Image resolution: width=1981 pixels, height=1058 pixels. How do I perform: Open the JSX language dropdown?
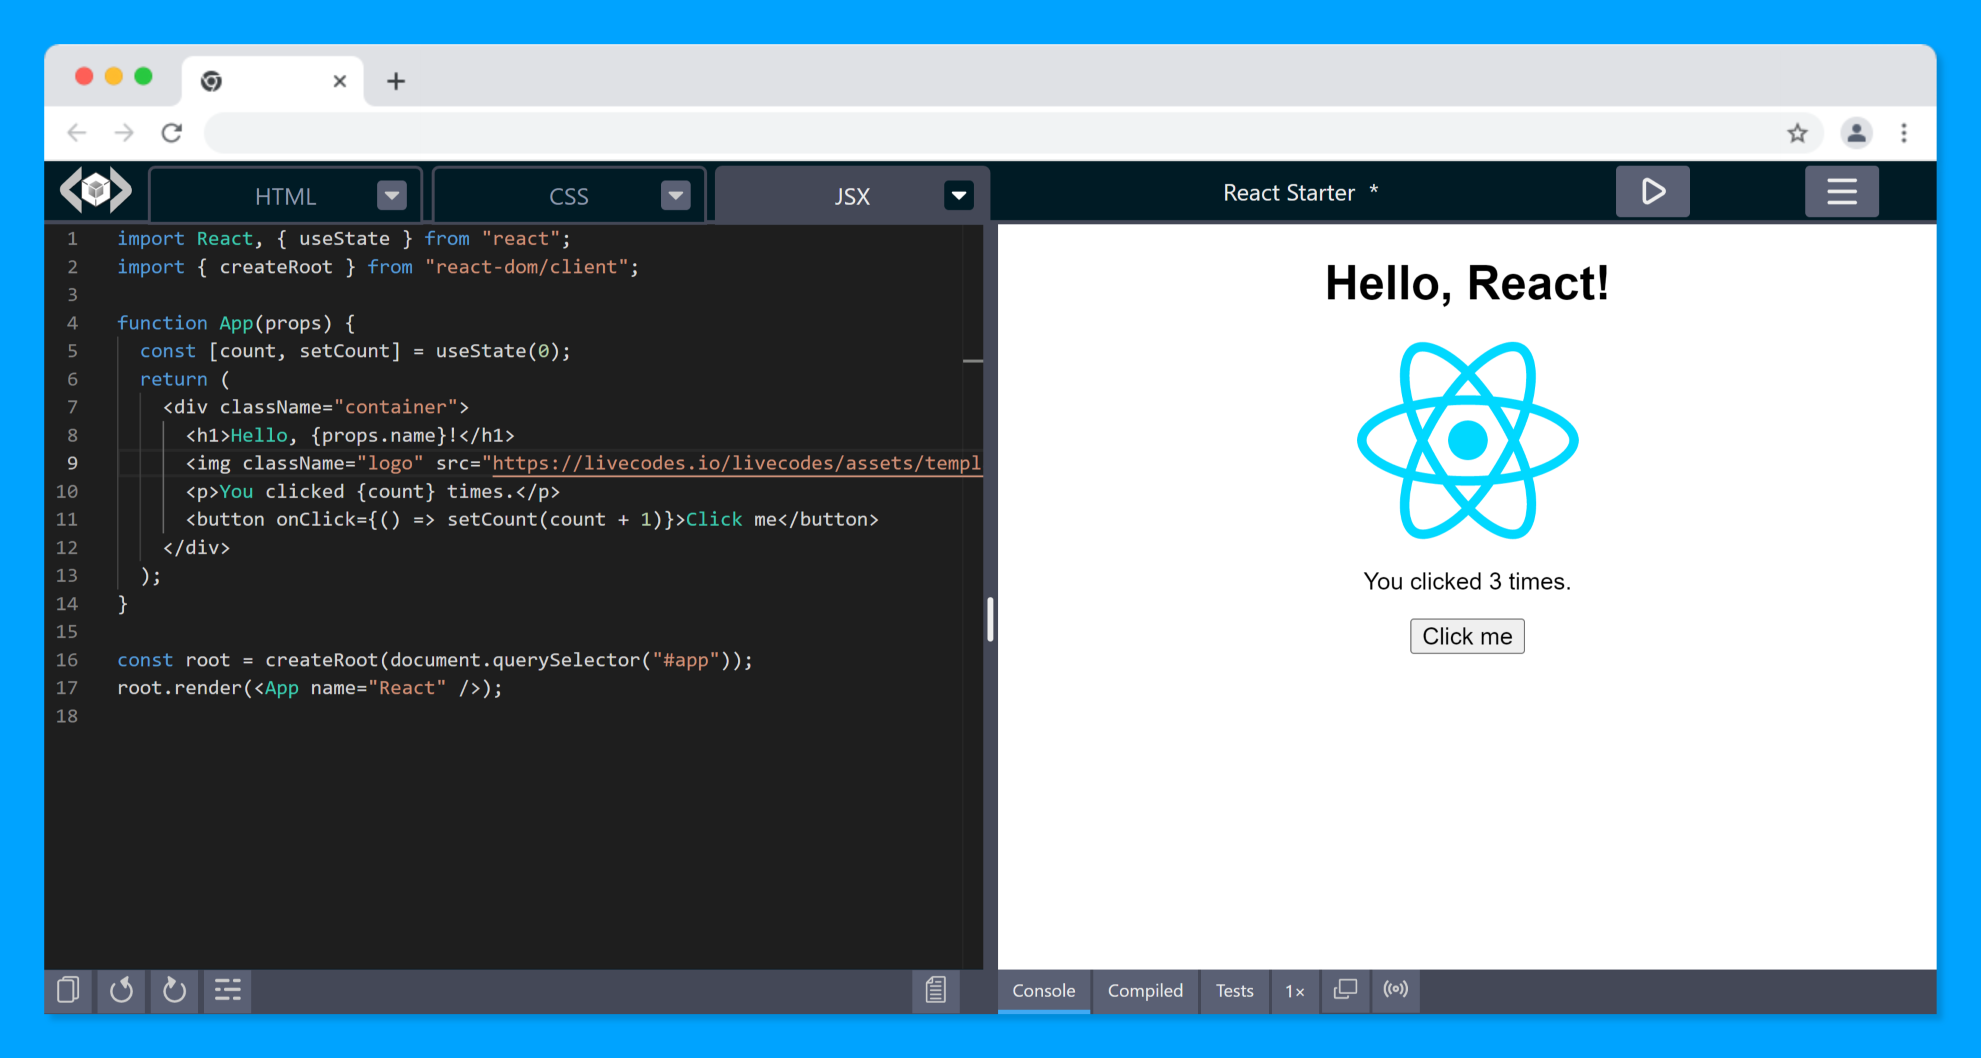coord(959,195)
